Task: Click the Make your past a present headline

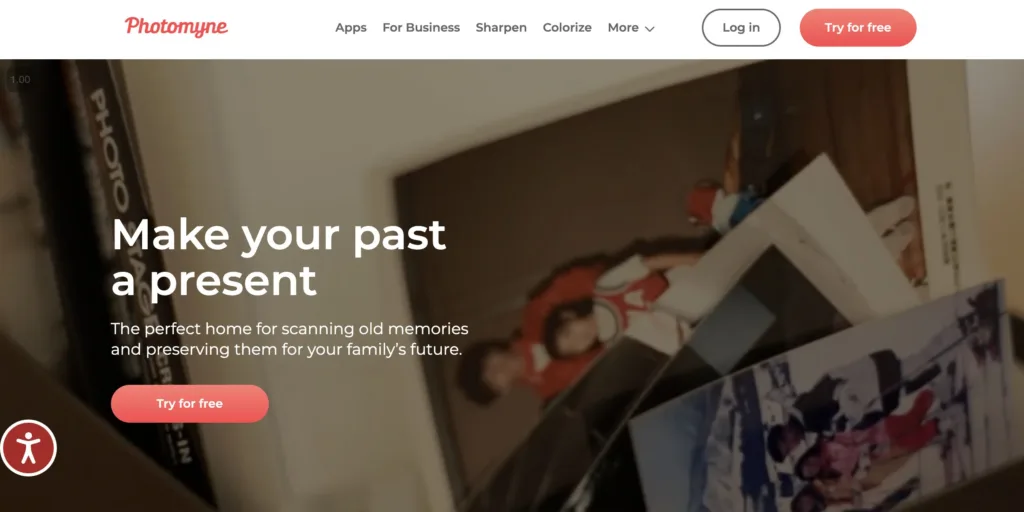Action: click(279, 257)
